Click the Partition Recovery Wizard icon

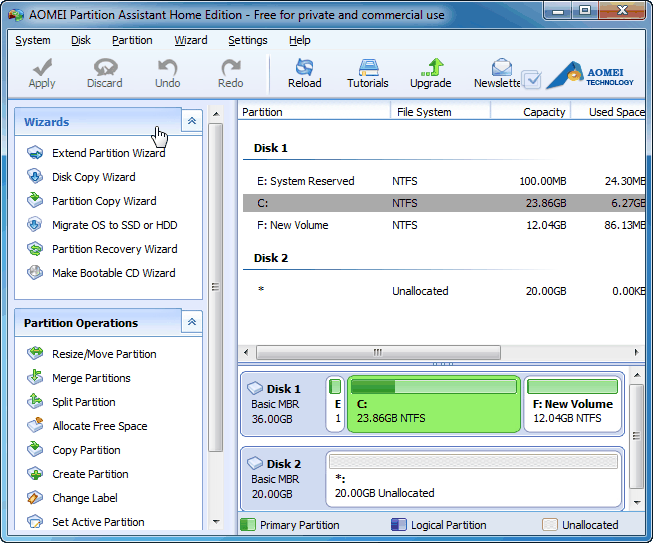35,249
